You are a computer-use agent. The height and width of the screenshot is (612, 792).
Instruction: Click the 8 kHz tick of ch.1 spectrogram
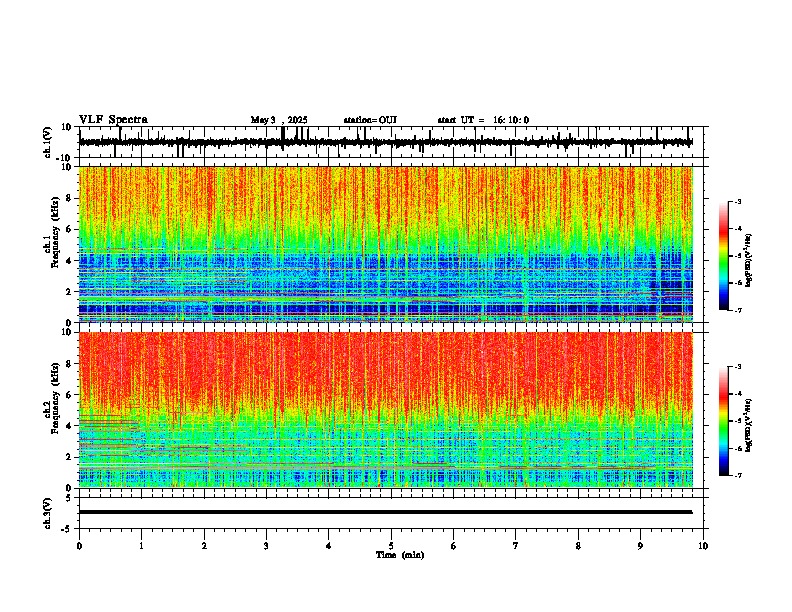point(69,198)
